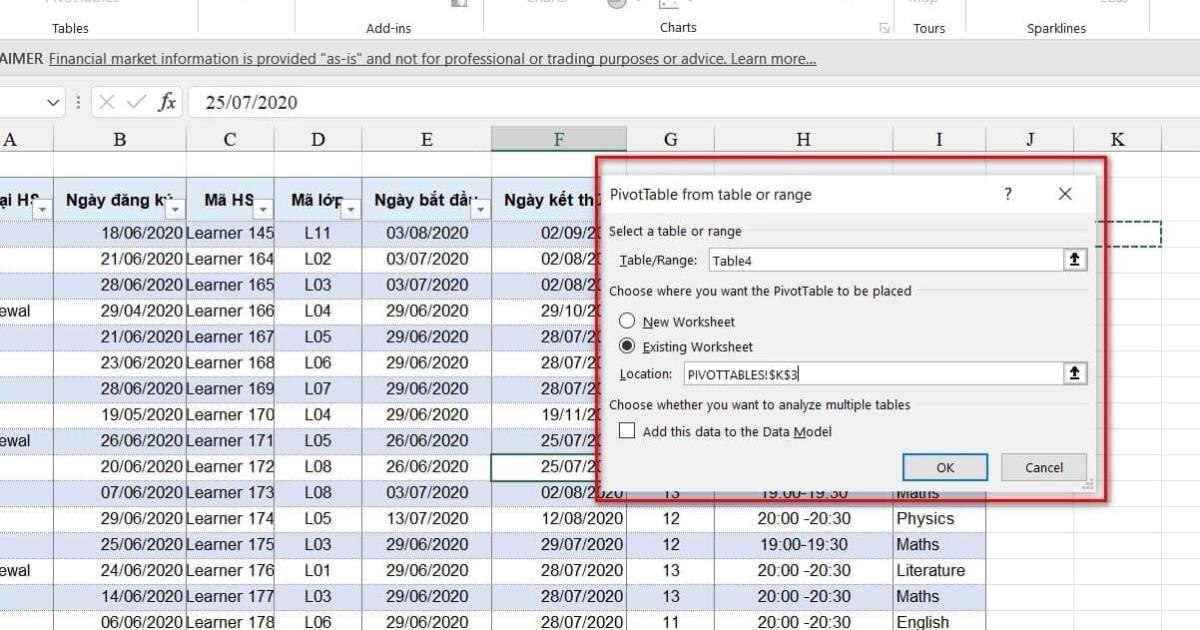This screenshot has width=1200, height=630.
Task: Collapse dialog using Table/Range selector arrow
Action: pyautogui.click(x=1075, y=260)
